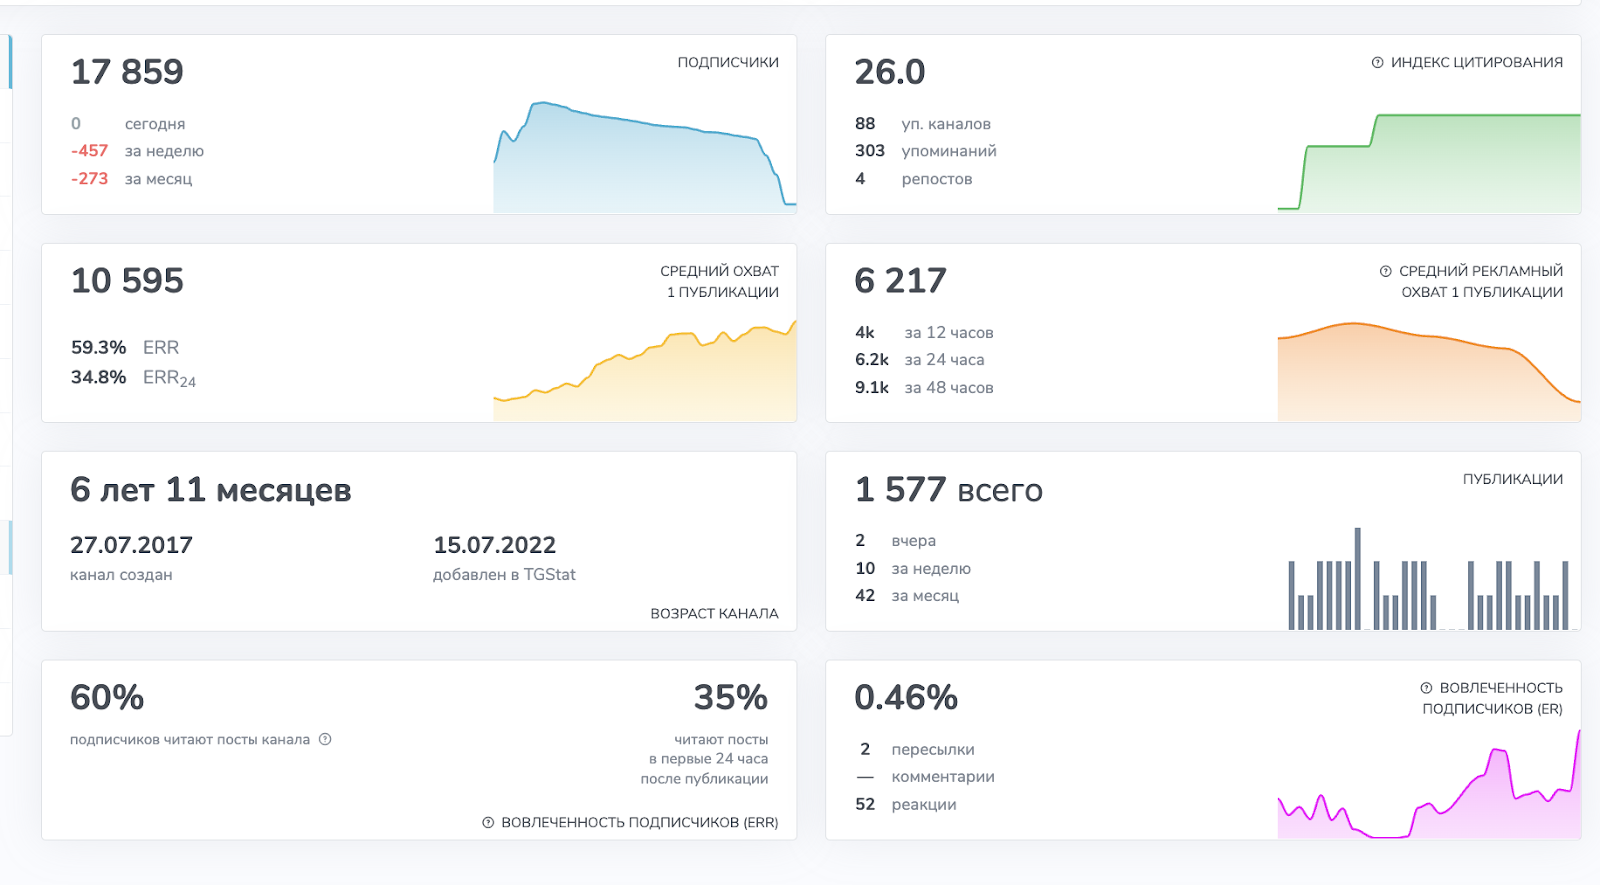The width and height of the screenshot is (1600, 885).
Task: Click channel age '6 лет 11 месяцев'
Action: [211, 490]
